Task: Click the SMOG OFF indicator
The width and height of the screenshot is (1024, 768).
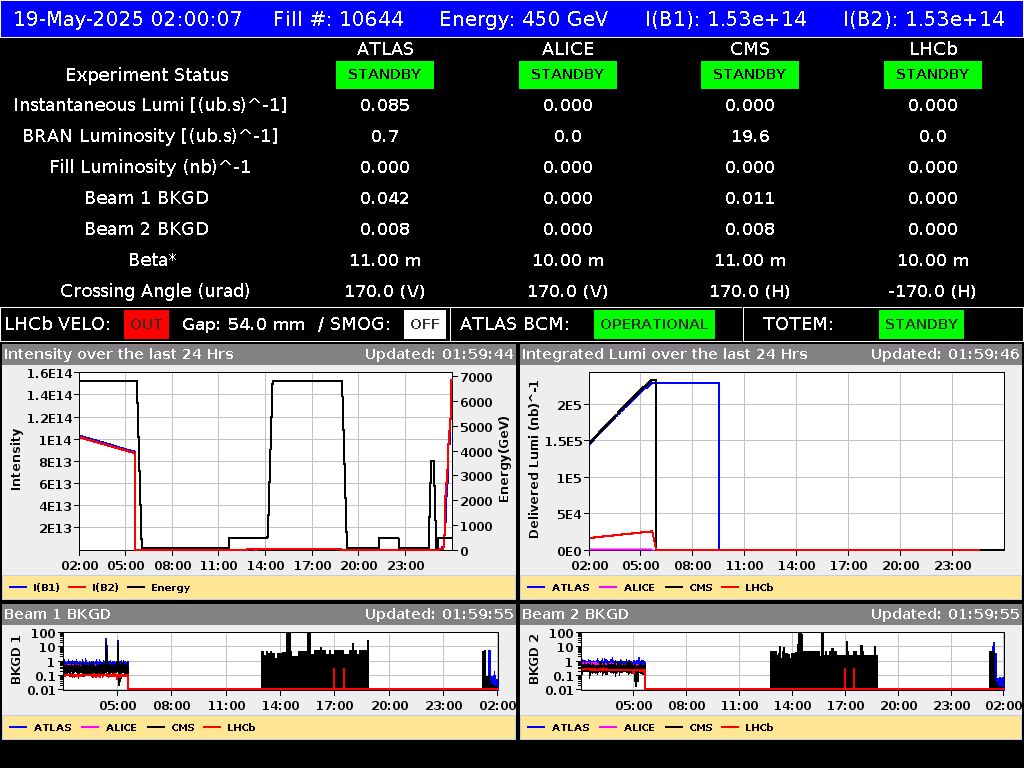Action: pyautogui.click(x=424, y=324)
